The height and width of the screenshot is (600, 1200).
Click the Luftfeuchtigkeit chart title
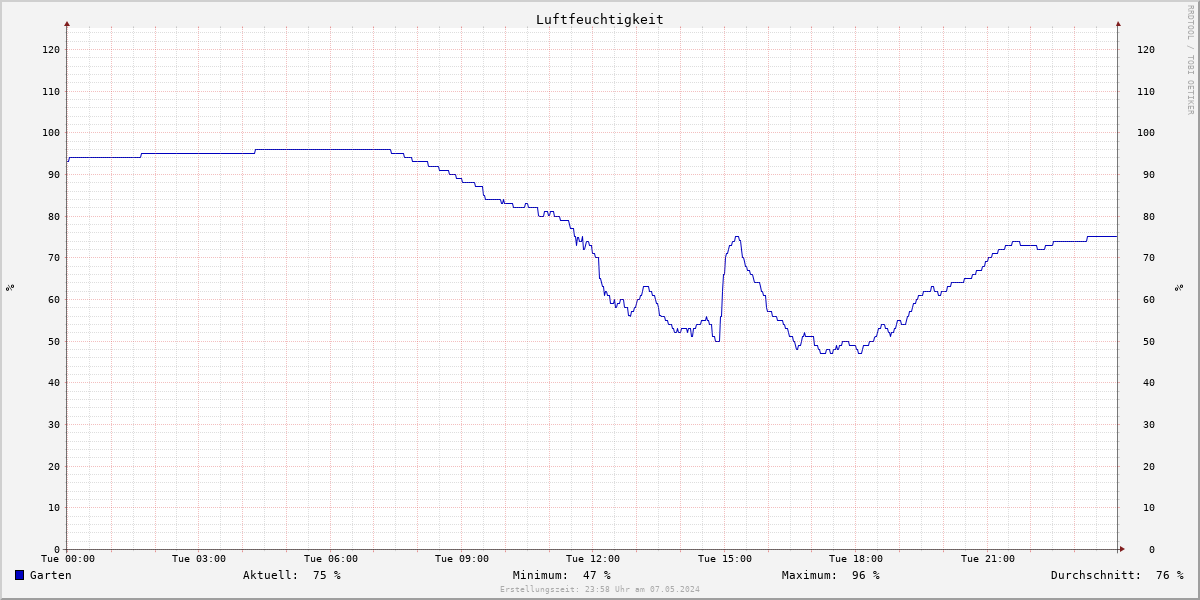click(599, 19)
